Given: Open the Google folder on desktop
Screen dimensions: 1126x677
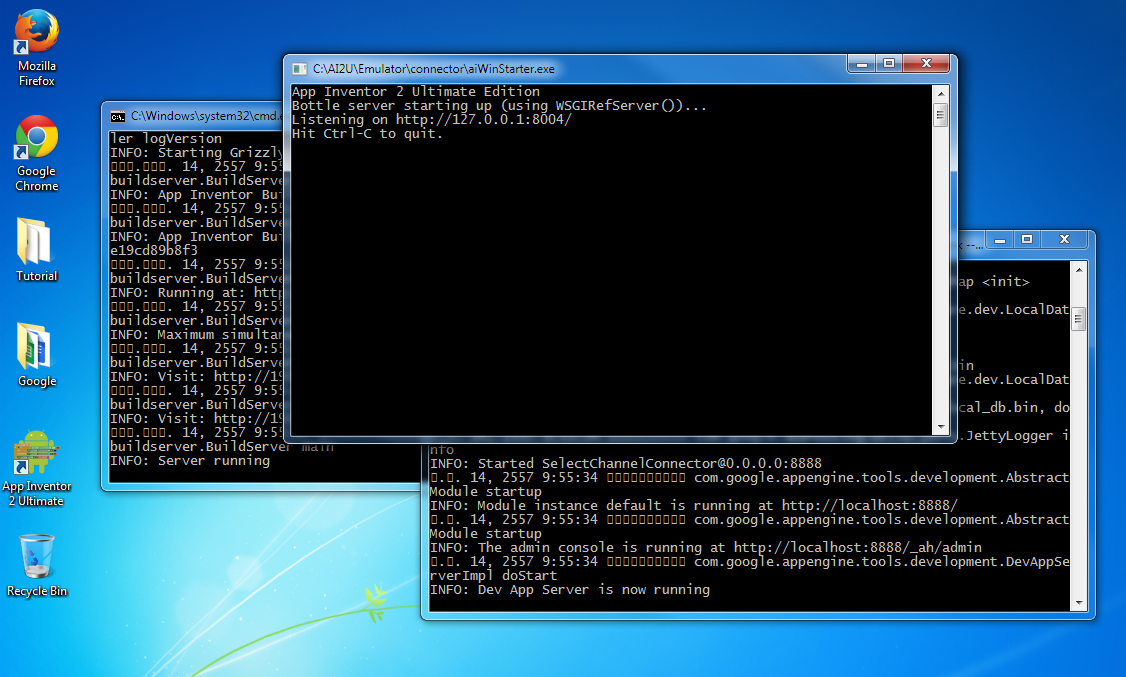Looking at the screenshot, I should 37,355.
